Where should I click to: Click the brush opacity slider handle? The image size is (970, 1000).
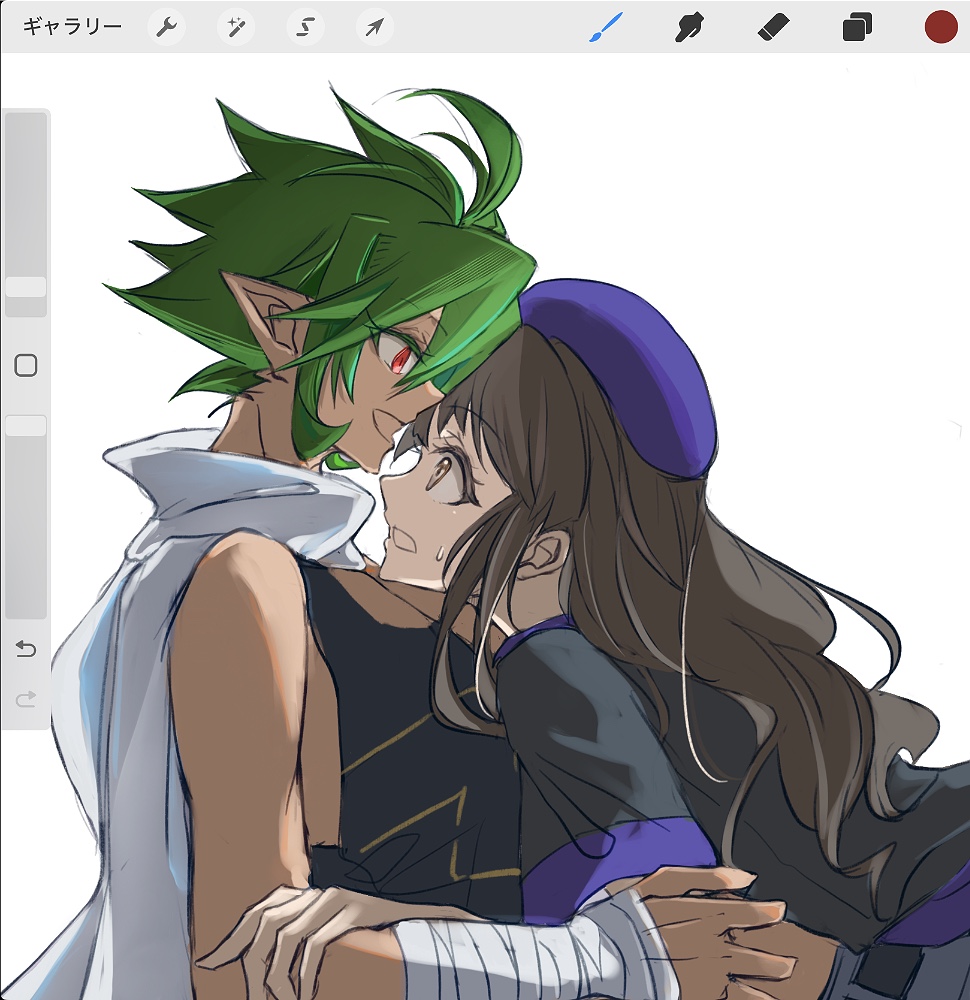tap(26, 426)
